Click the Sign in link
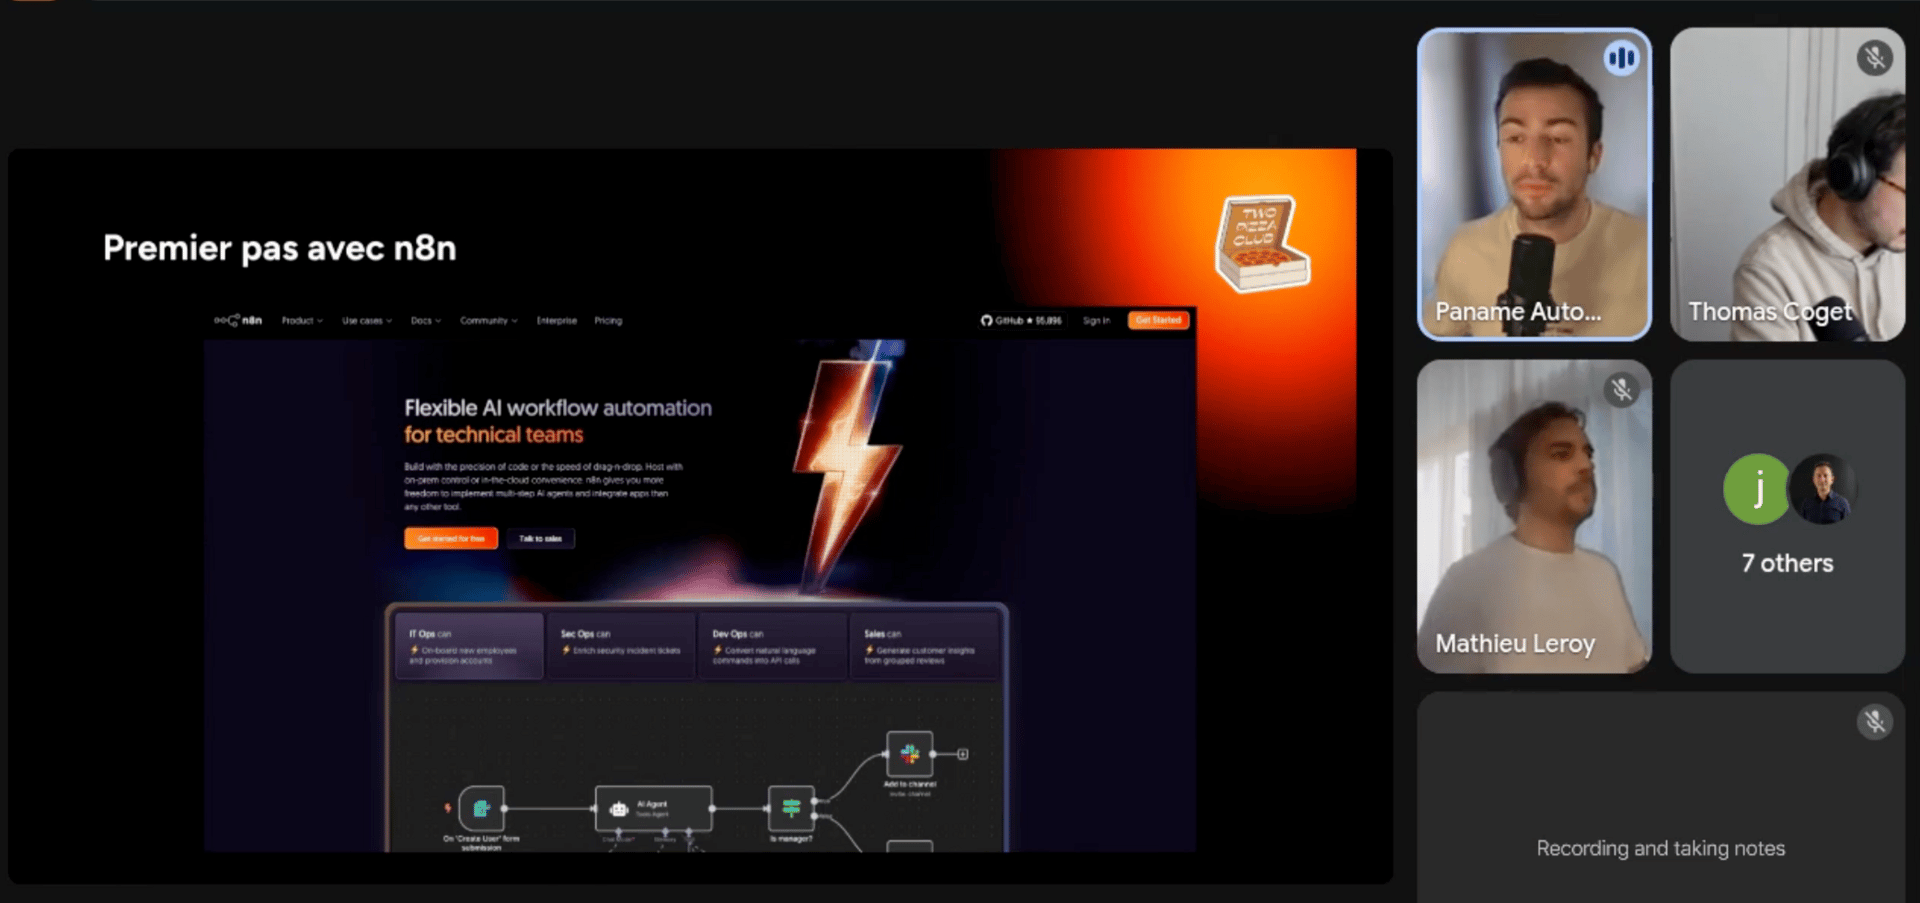Viewport: 1920px width, 903px height. 1096,320
